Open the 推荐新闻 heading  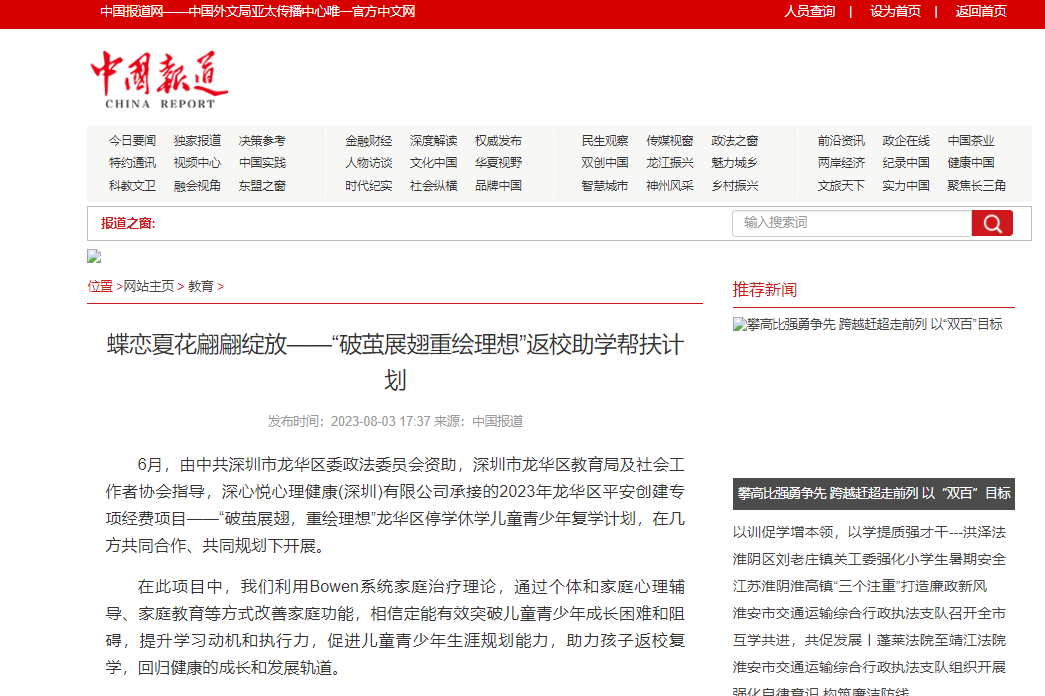[765, 290]
